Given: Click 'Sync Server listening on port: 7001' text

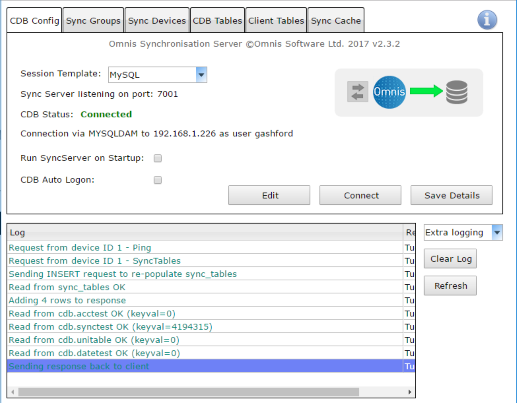Looking at the screenshot, I should [99, 94].
